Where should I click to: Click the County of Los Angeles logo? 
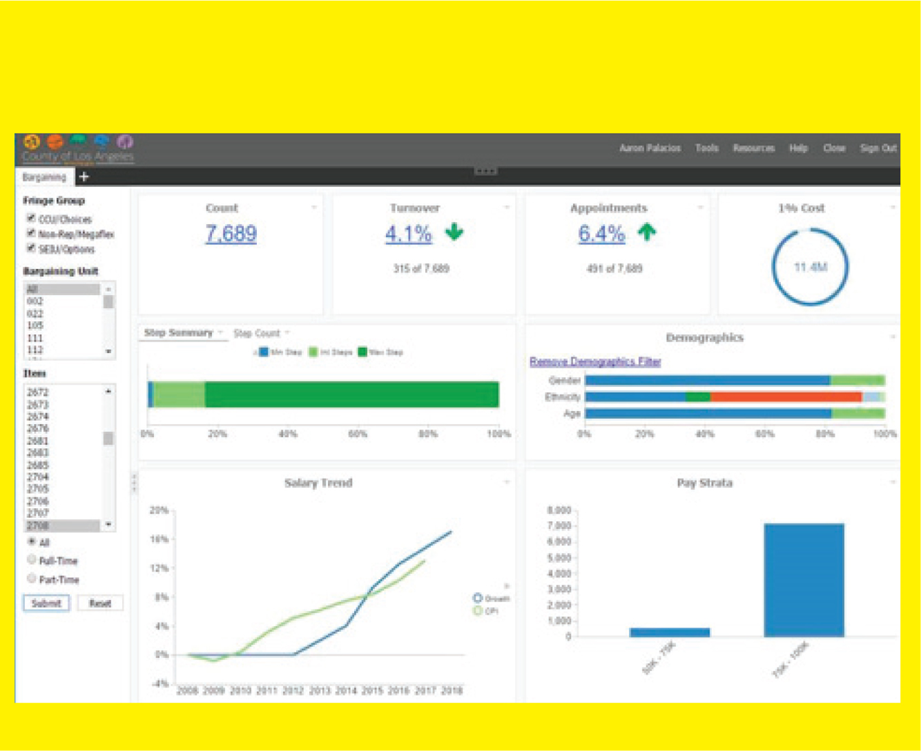78,150
